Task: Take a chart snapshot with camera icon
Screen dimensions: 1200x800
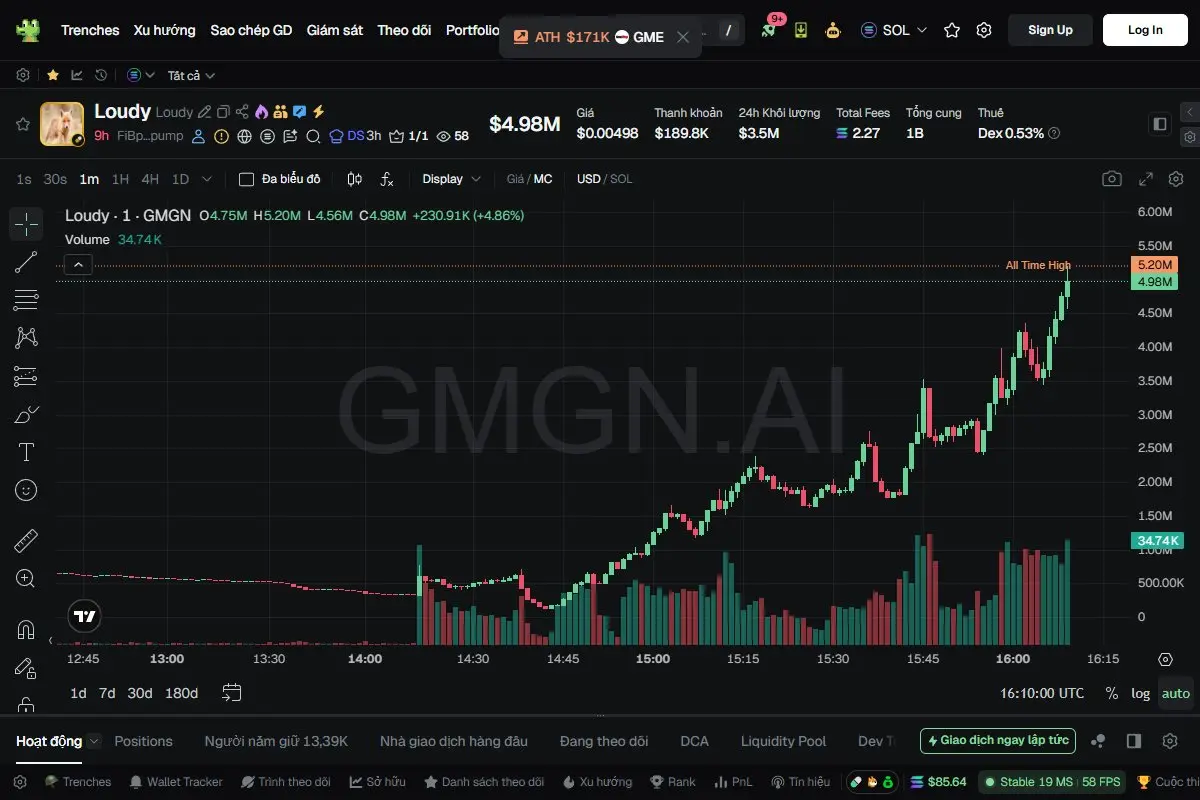Action: pyautogui.click(x=1111, y=179)
